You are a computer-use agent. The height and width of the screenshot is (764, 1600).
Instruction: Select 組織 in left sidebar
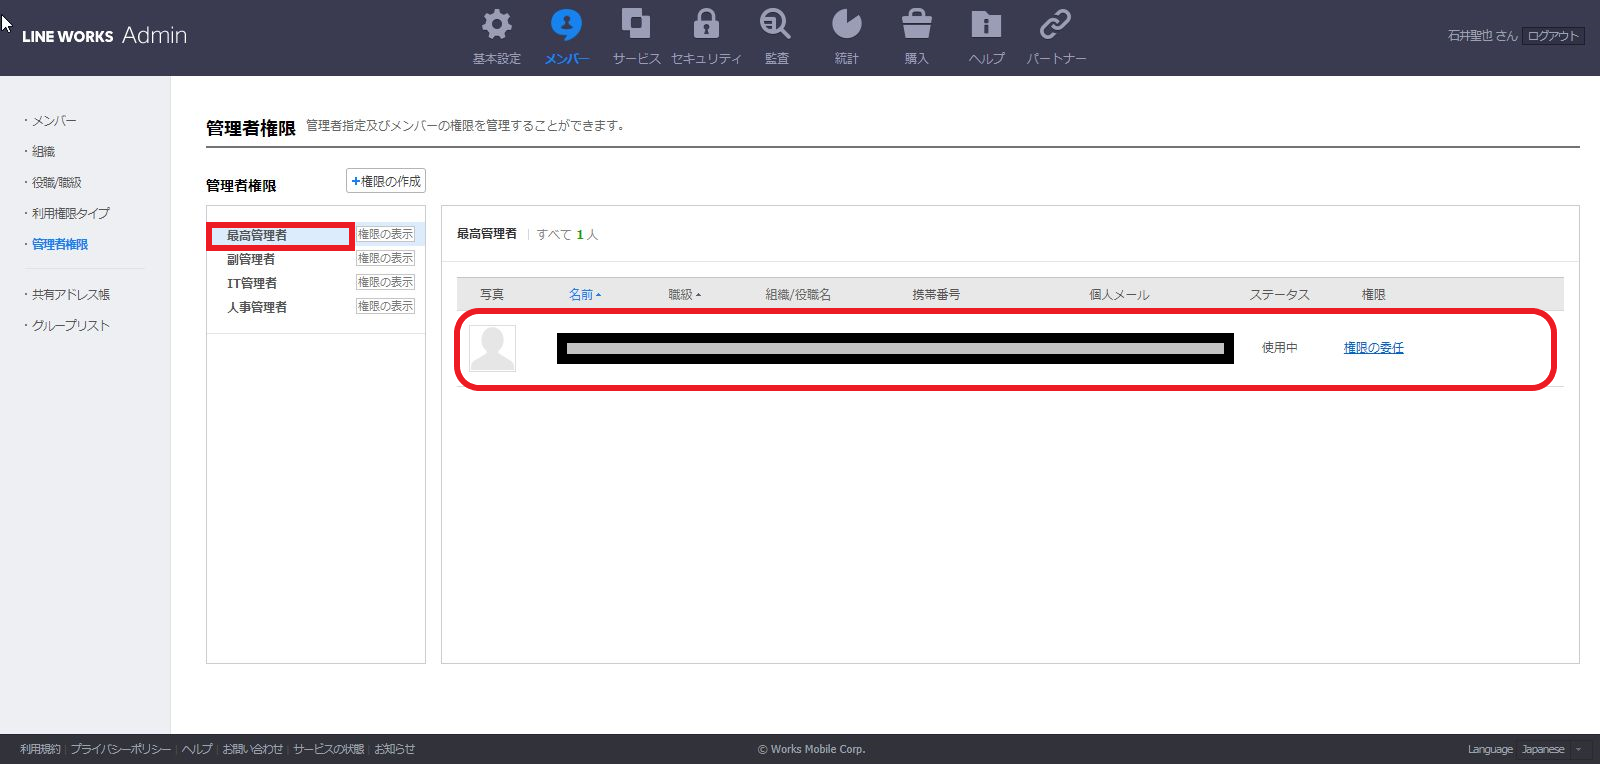tap(43, 152)
